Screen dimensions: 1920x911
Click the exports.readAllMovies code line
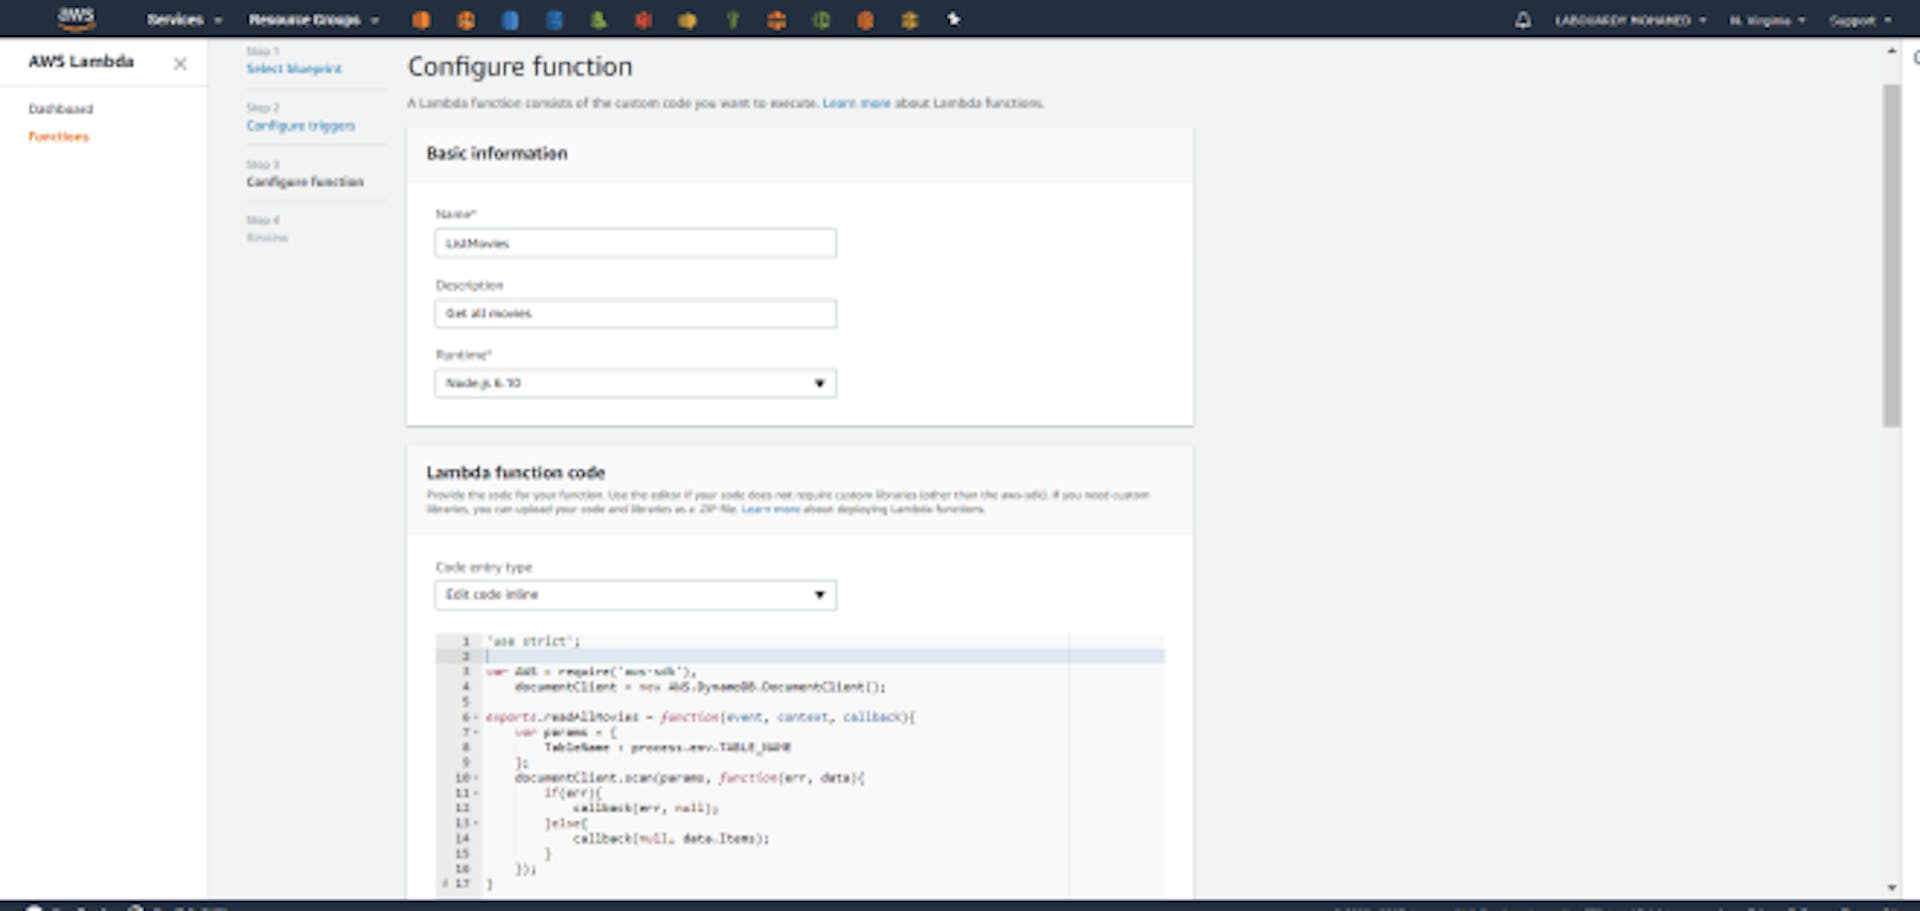[x=701, y=717]
